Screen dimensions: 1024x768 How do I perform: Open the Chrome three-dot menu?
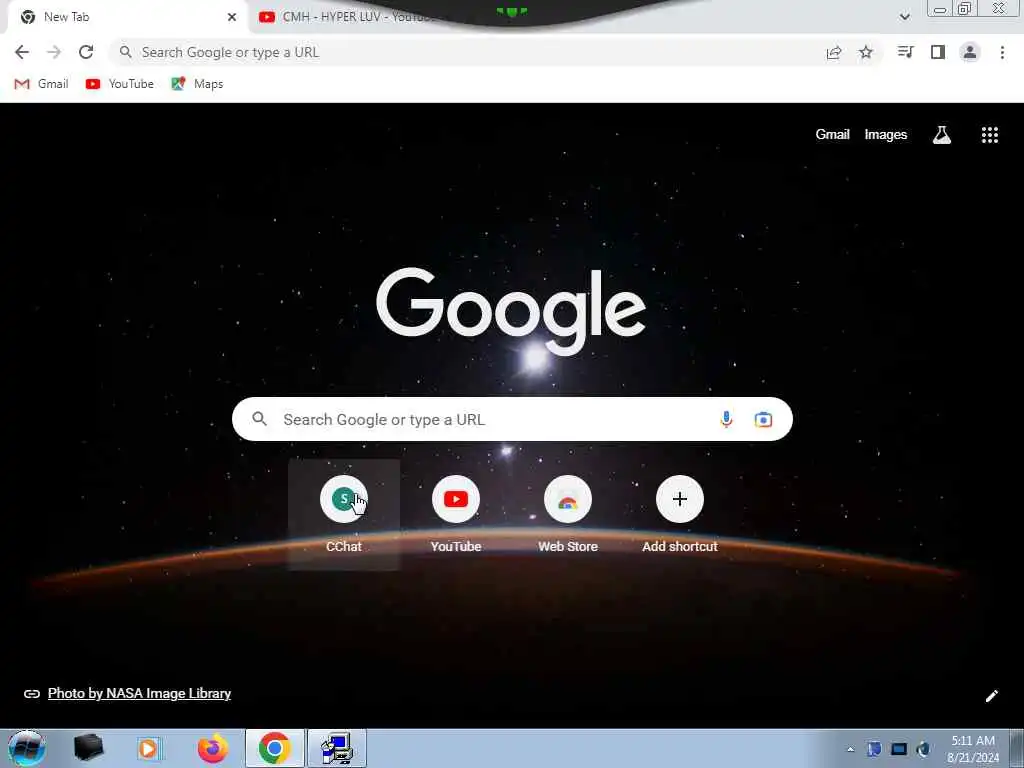tap(1002, 52)
